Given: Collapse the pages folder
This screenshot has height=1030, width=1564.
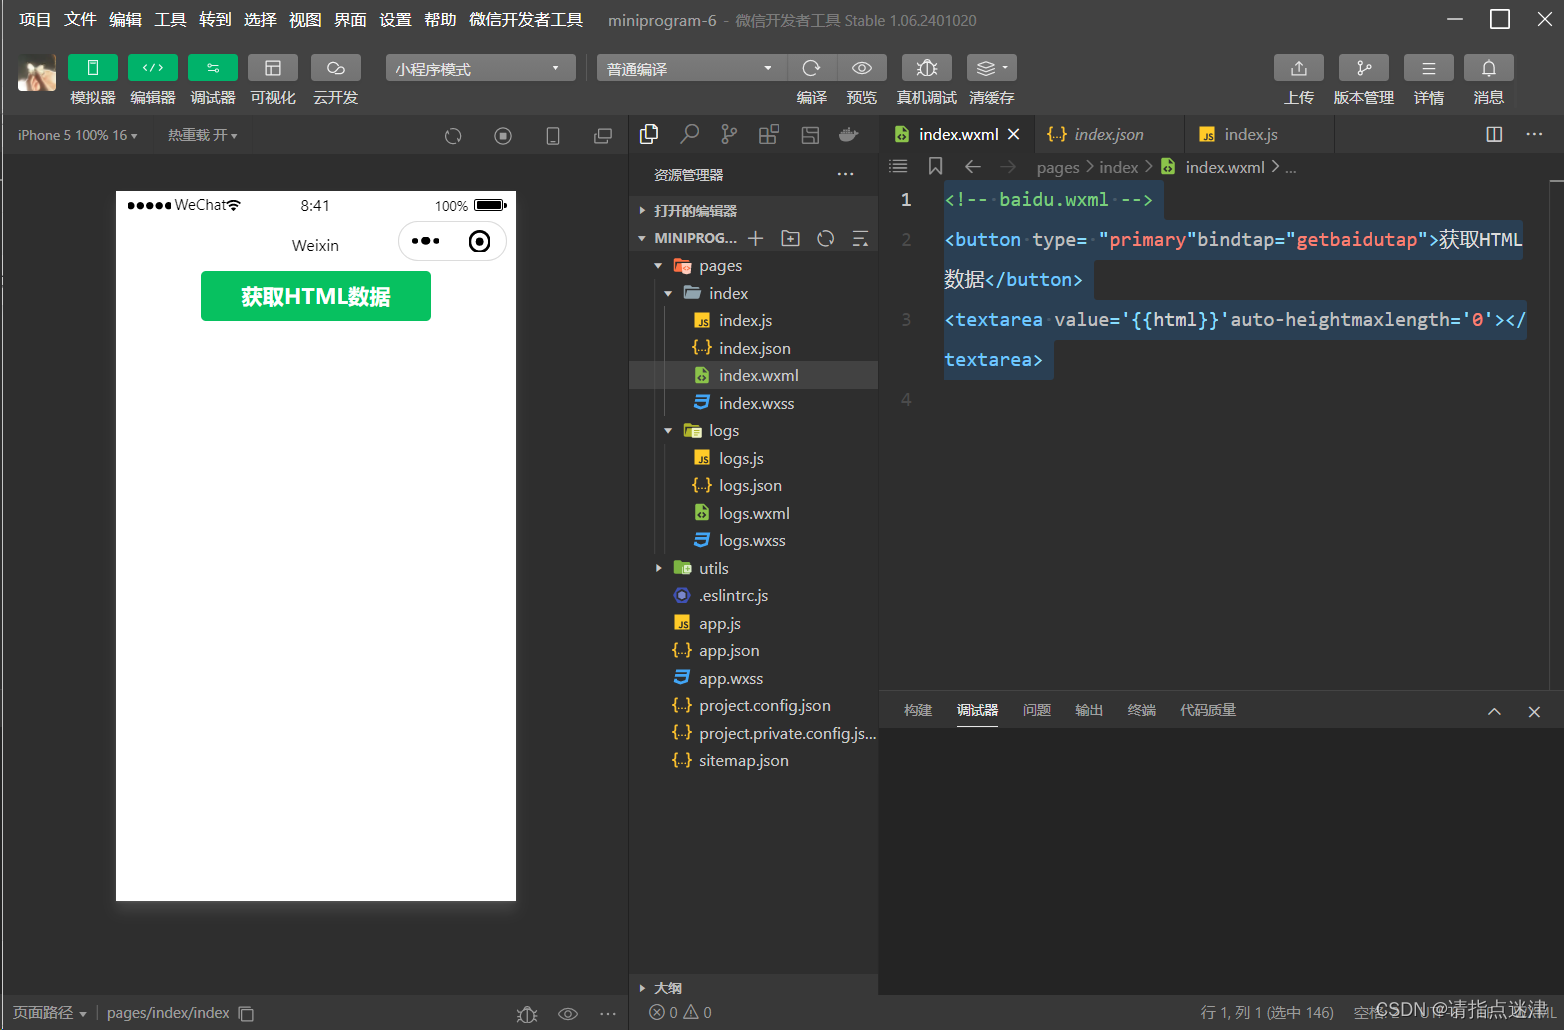Looking at the screenshot, I should [658, 266].
